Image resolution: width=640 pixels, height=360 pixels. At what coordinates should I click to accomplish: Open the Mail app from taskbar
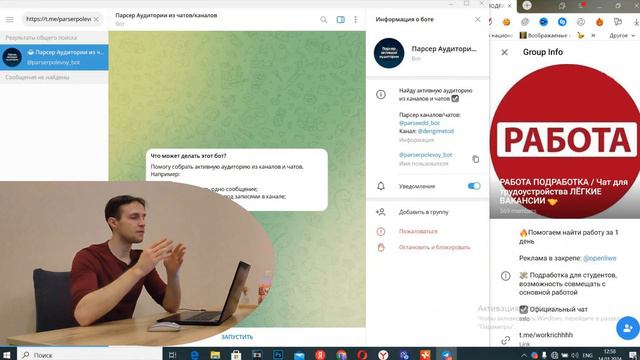tap(299, 355)
